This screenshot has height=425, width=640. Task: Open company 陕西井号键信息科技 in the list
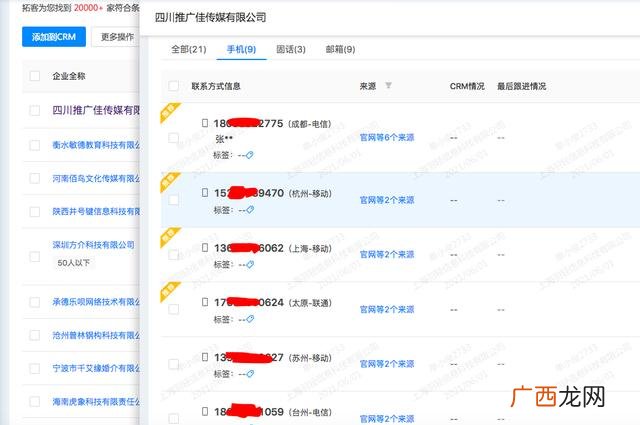96,211
